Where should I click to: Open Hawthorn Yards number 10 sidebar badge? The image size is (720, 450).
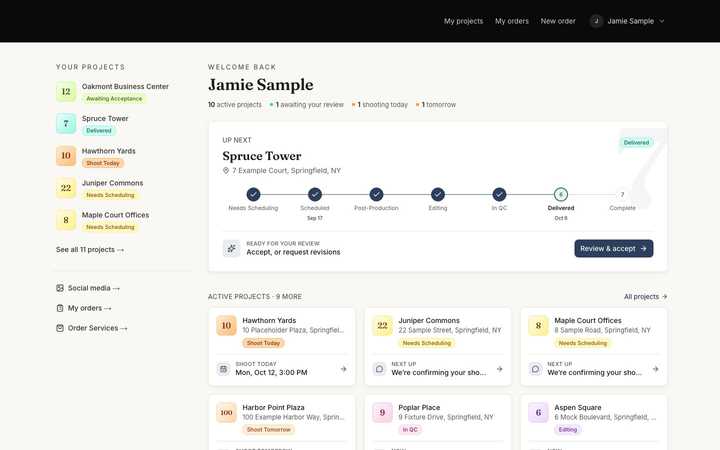point(66,156)
